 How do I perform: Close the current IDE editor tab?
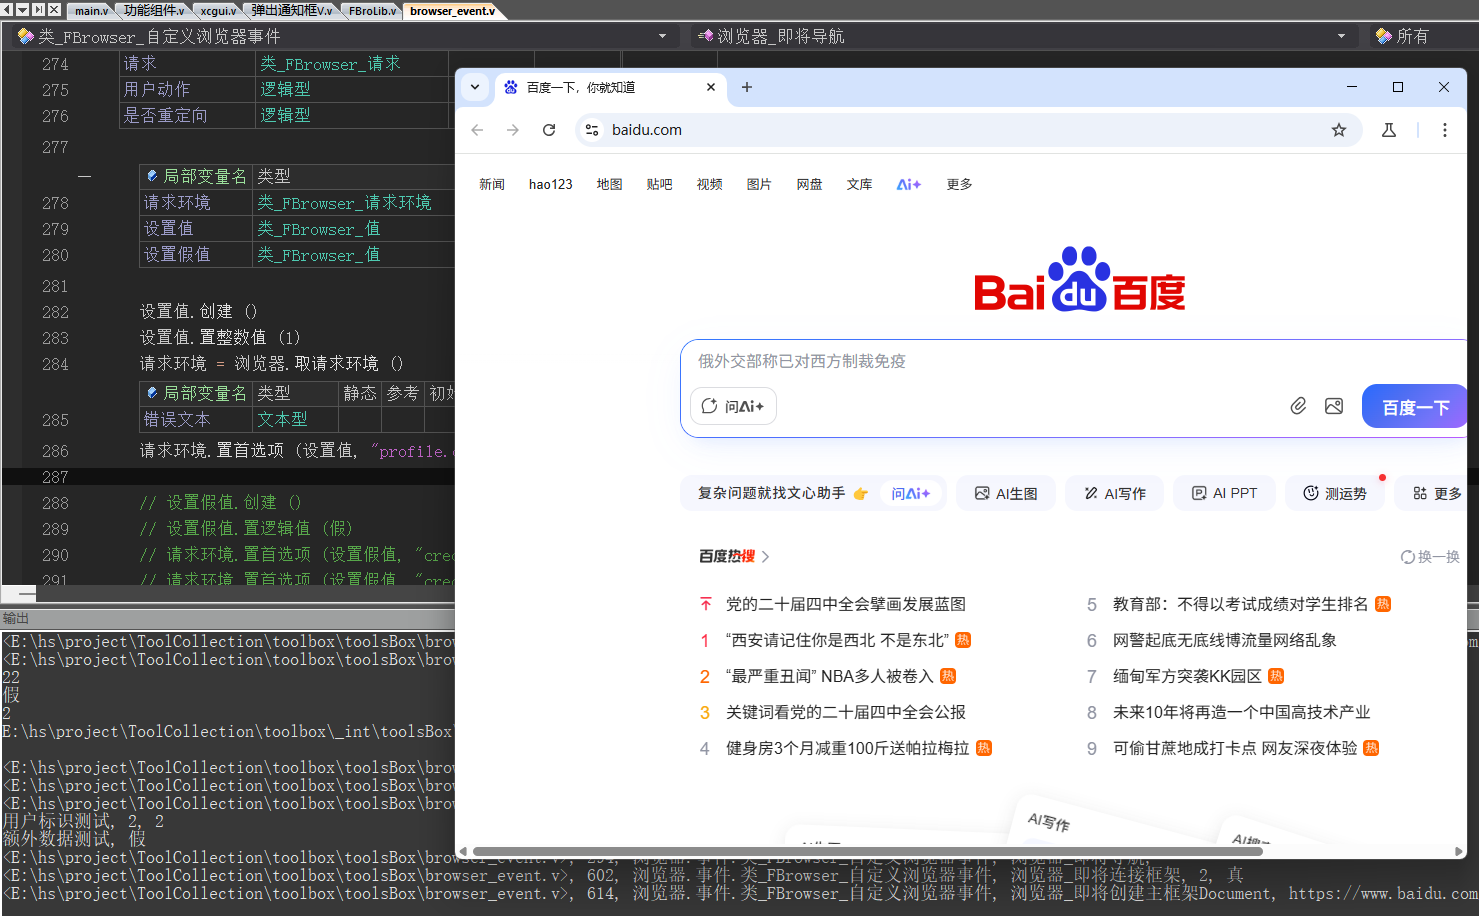(54, 9)
